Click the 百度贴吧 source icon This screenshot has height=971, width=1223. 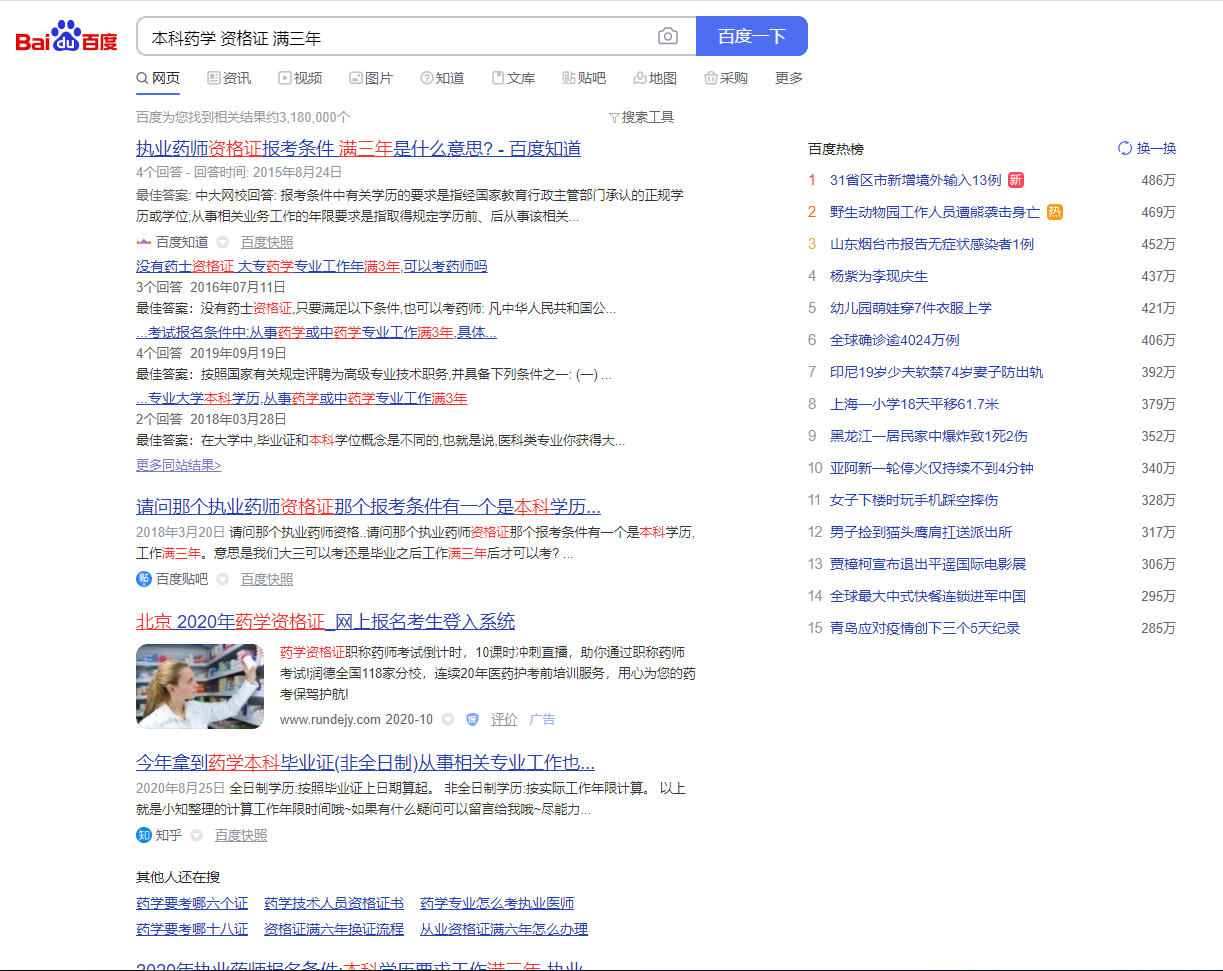click(144, 579)
